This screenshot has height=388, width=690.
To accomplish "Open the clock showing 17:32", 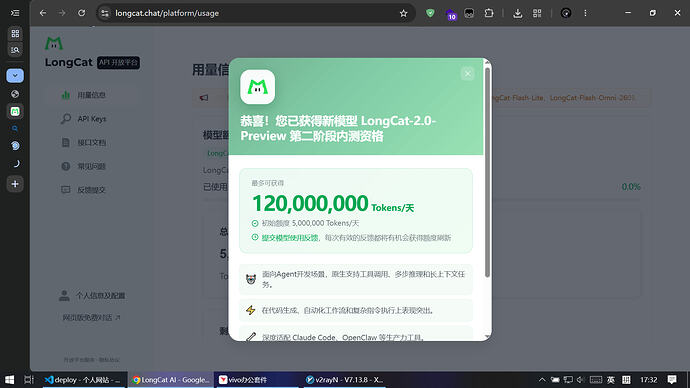I will [x=648, y=380].
